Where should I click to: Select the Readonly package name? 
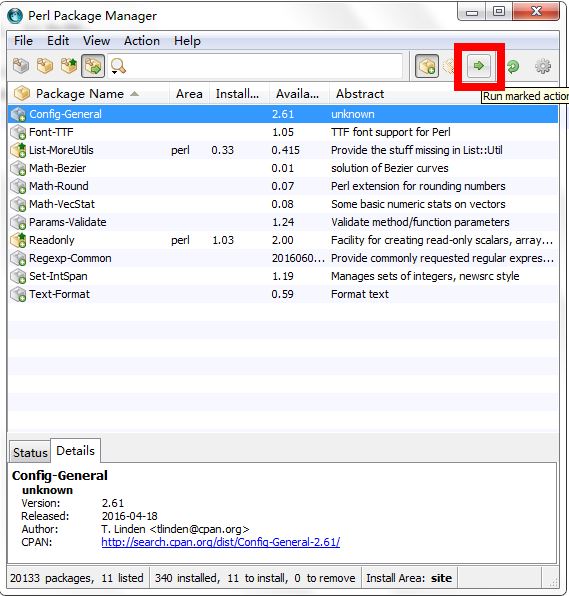pyautogui.click(x=52, y=240)
